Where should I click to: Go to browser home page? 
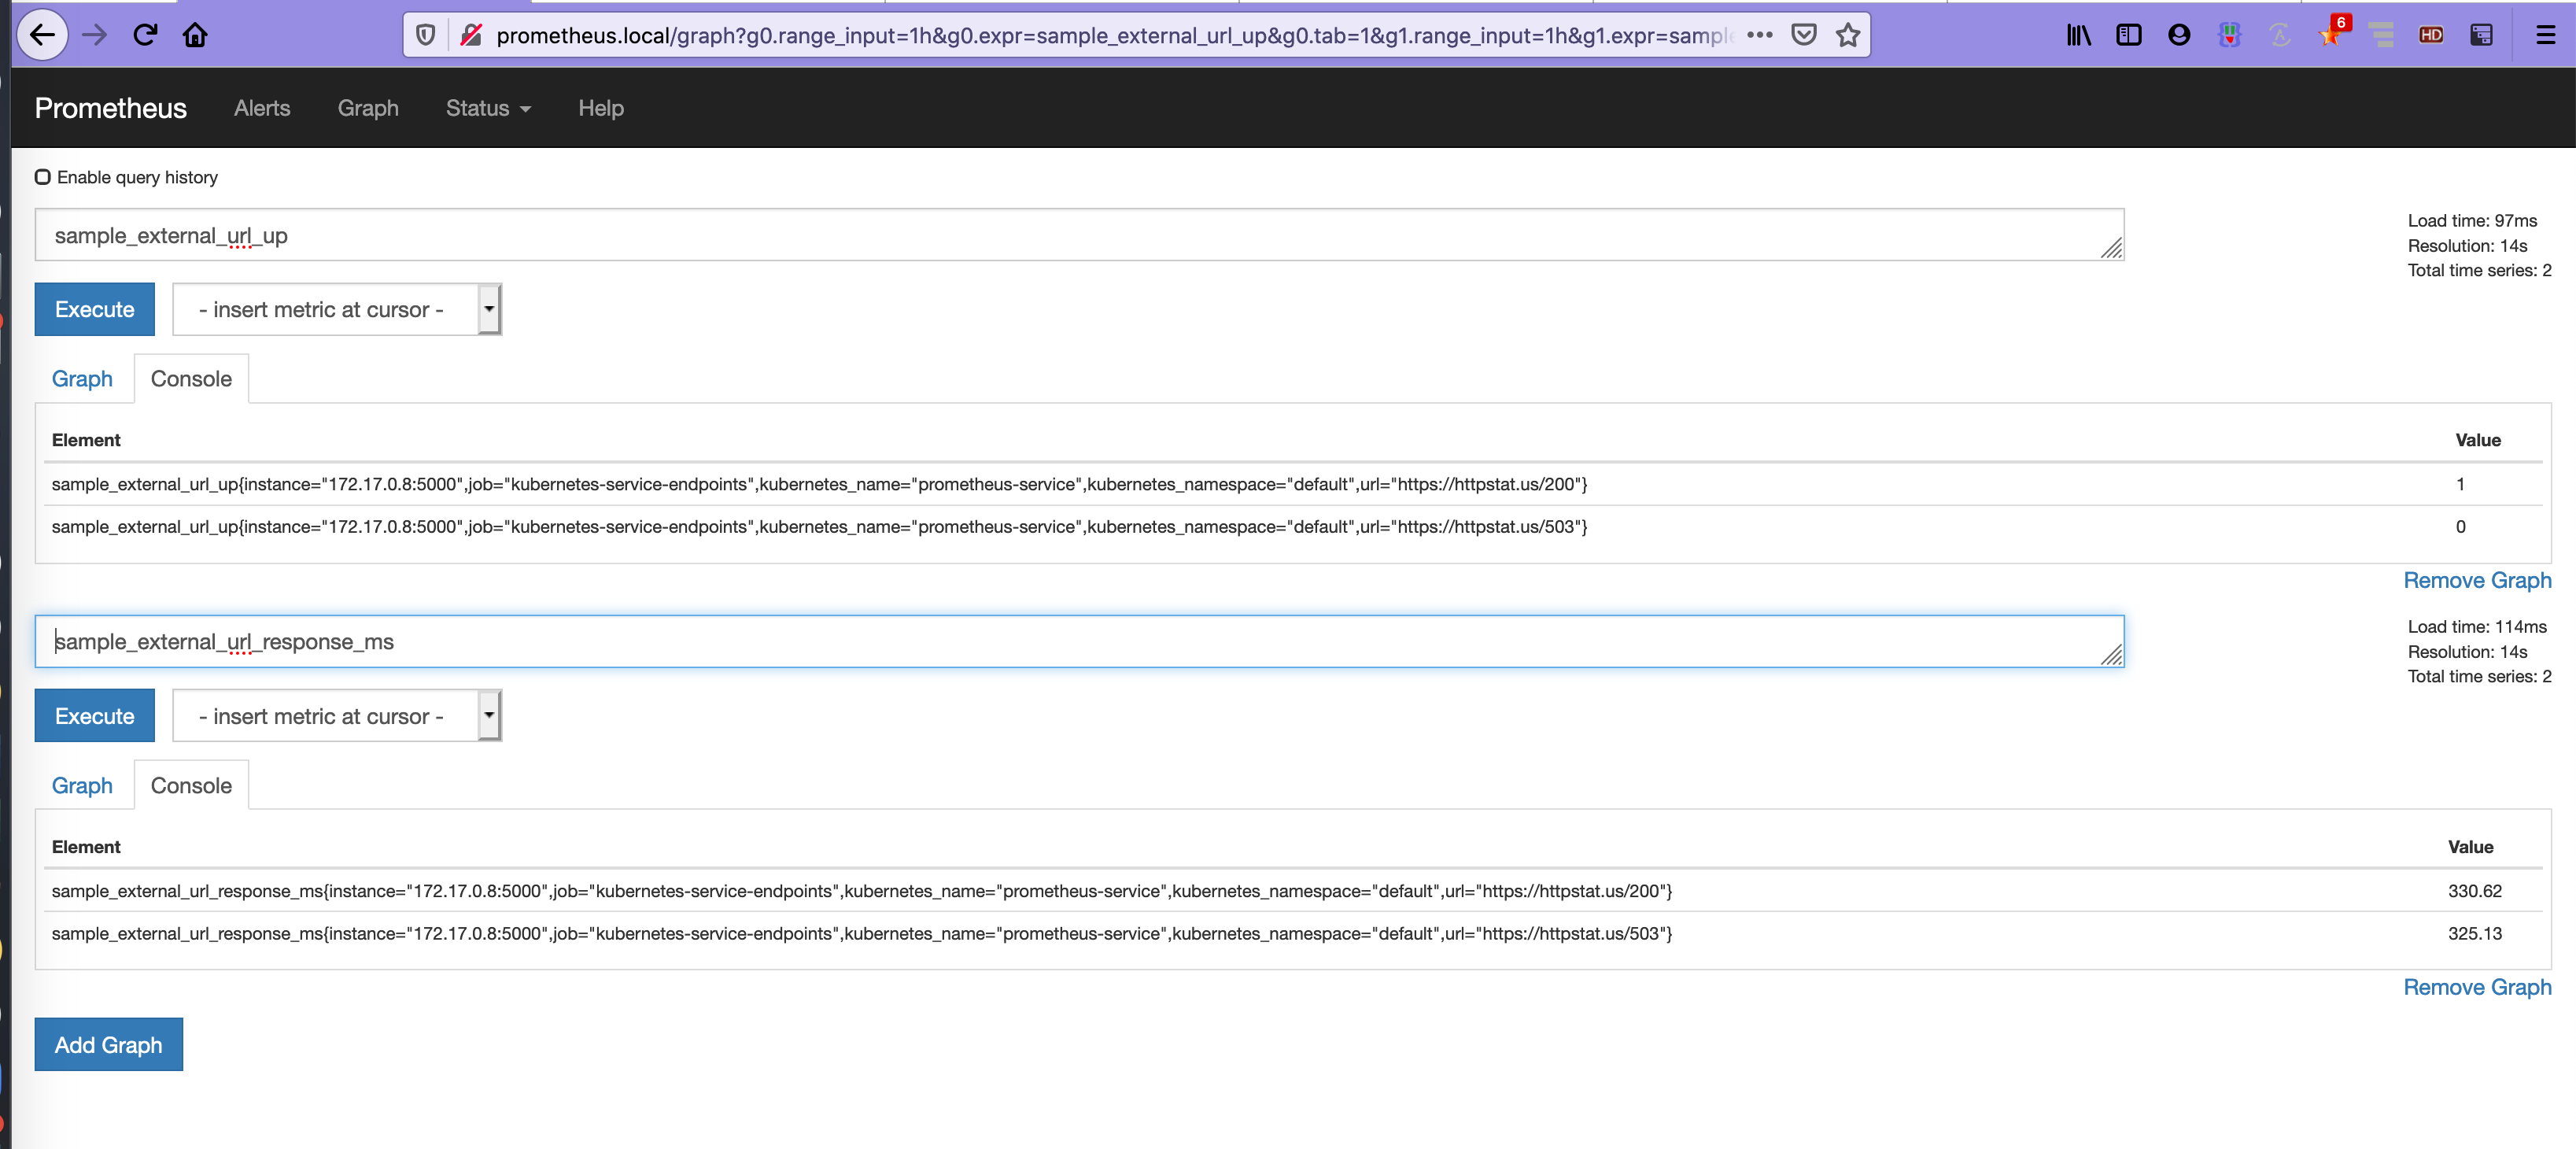tap(195, 34)
